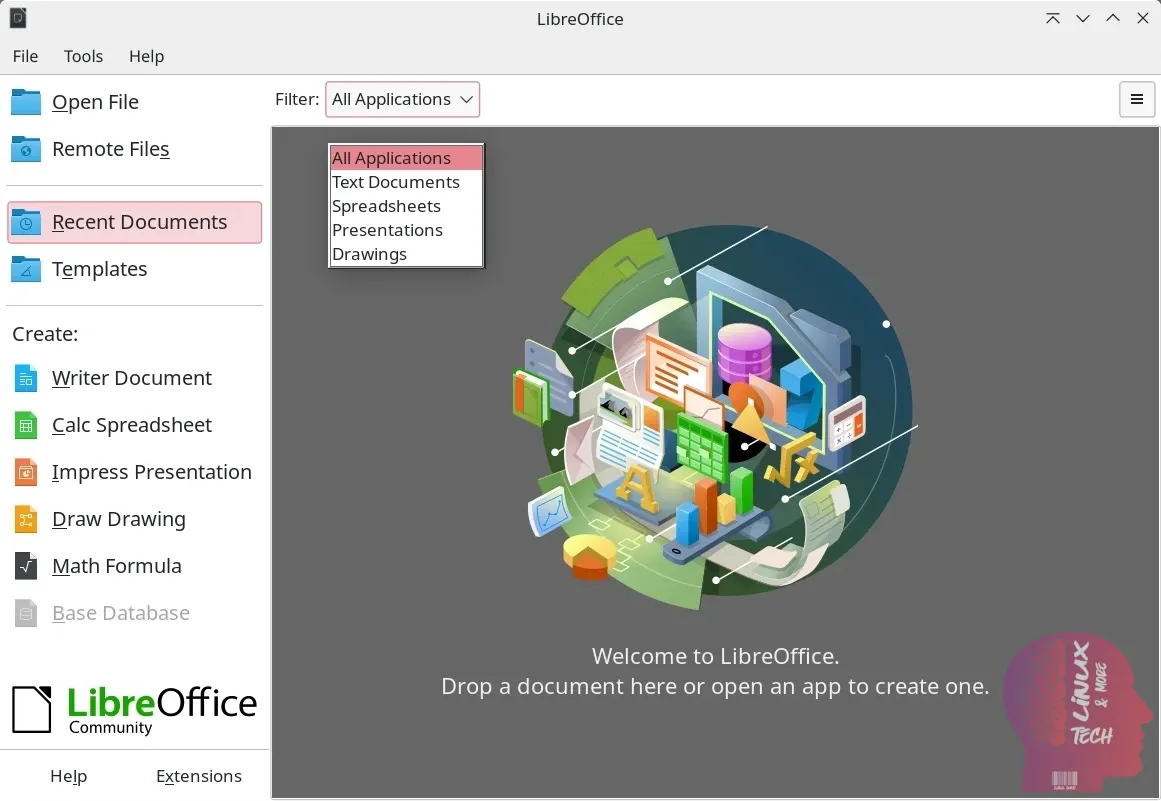Click the LibreOffice Community logo
This screenshot has width=1161, height=801.
click(135, 708)
